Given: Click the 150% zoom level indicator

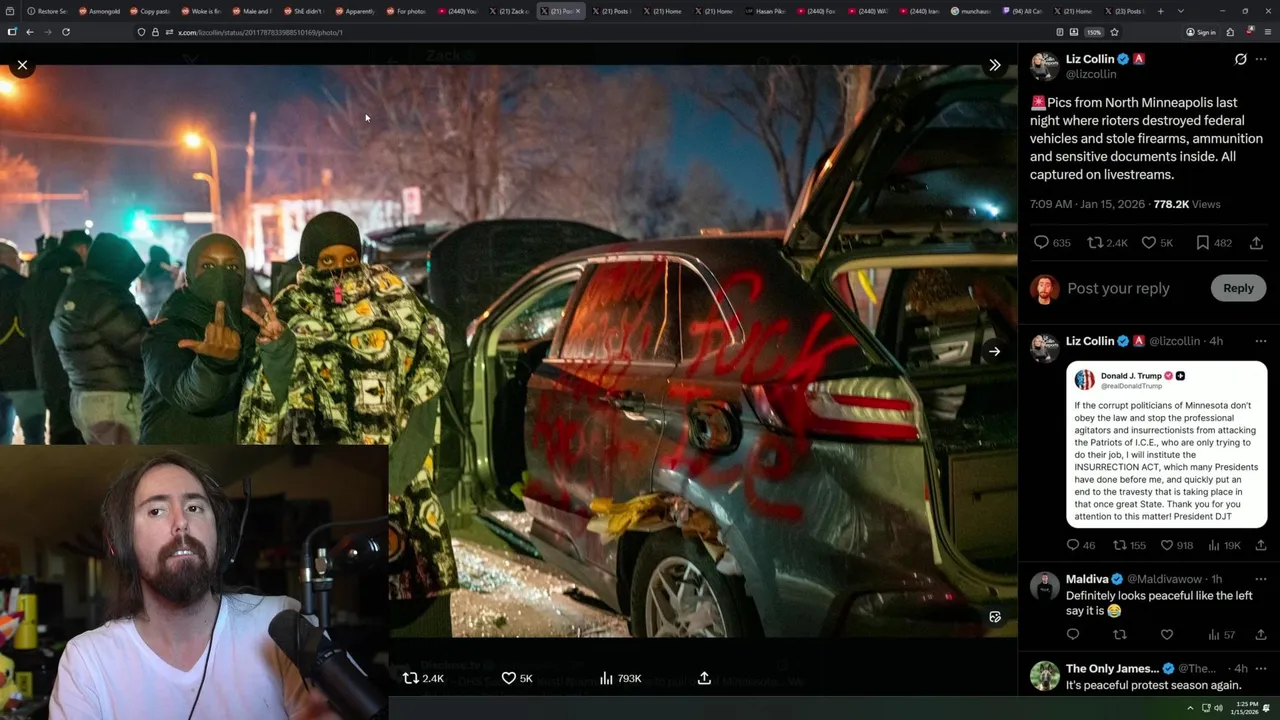Looking at the screenshot, I should tap(1094, 32).
